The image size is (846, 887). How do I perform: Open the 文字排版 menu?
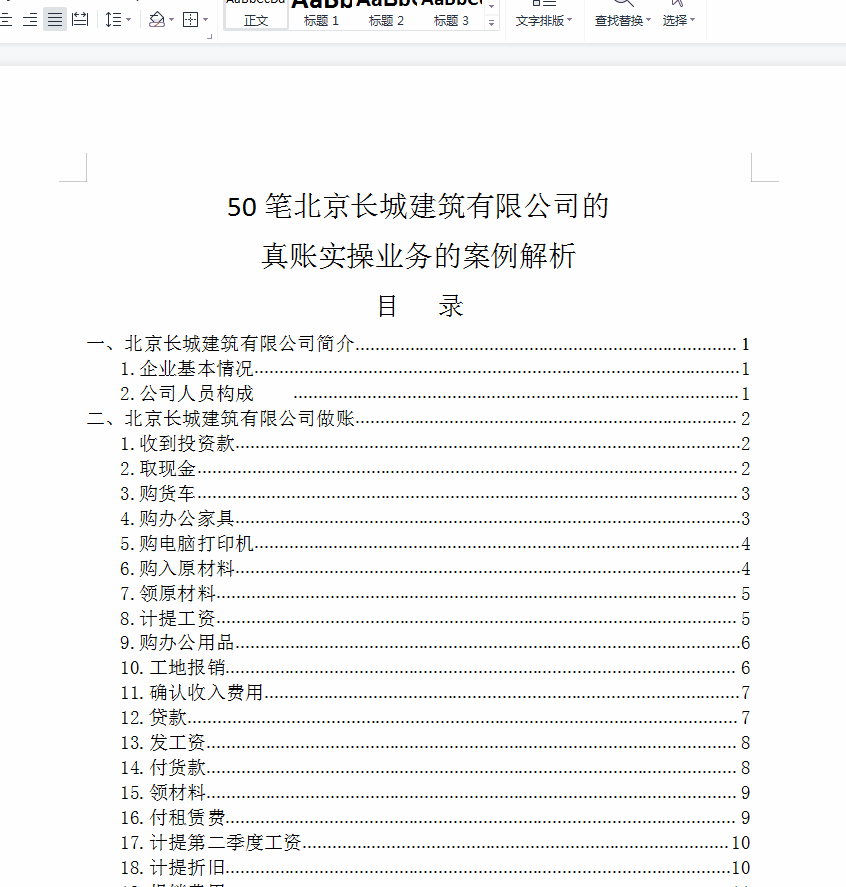click(543, 18)
